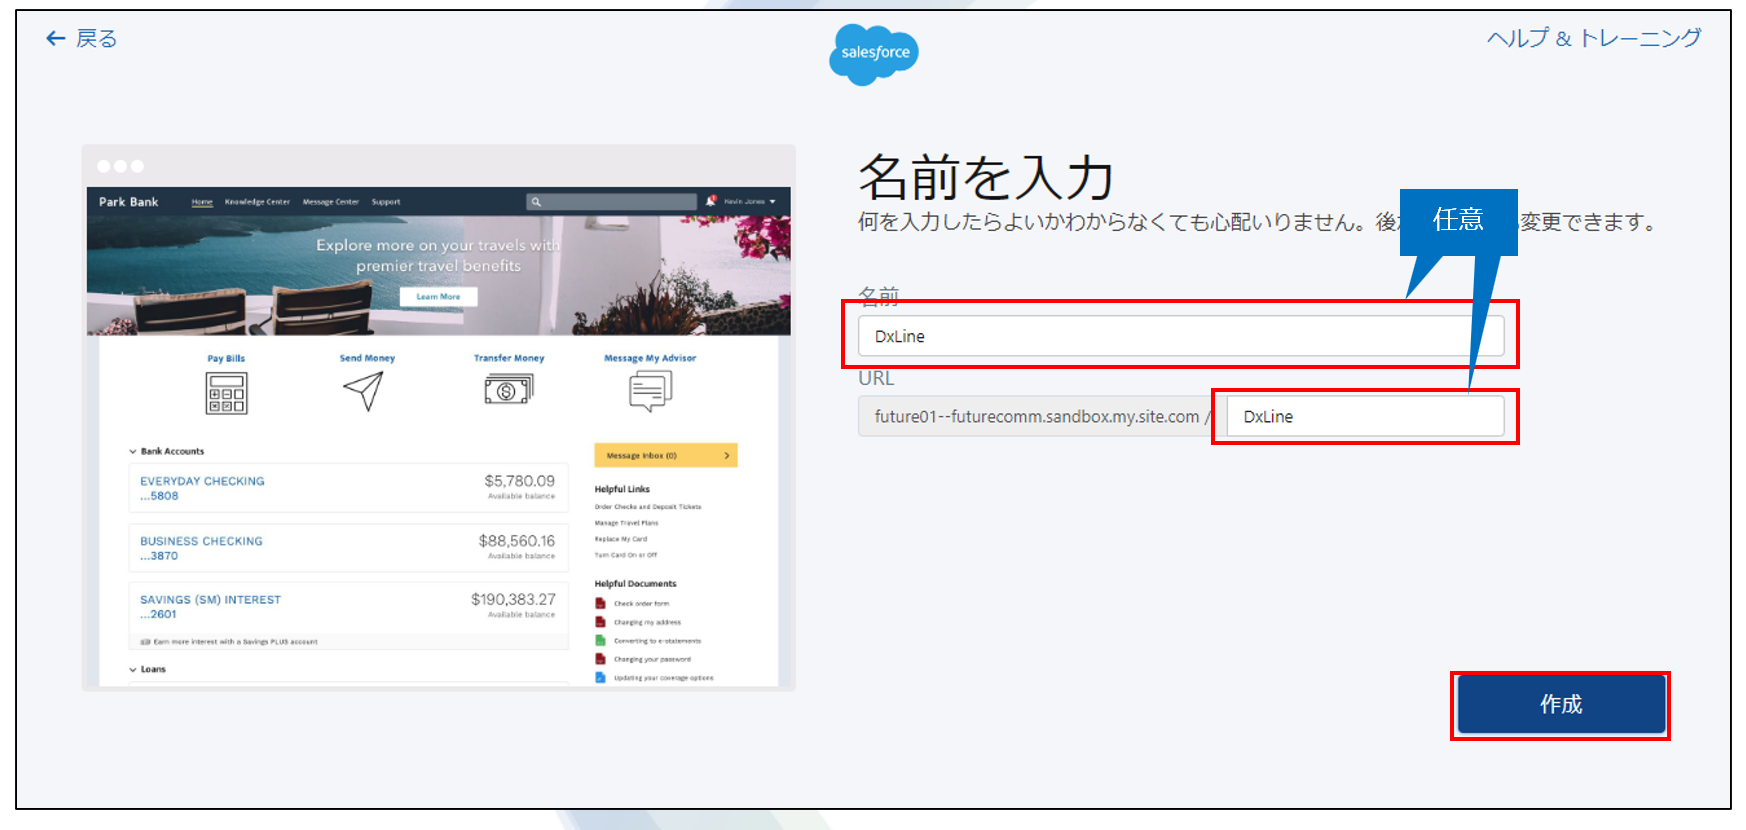
Task: Click the URL suffix field with DxLine
Action: click(x=1365, y=417)
